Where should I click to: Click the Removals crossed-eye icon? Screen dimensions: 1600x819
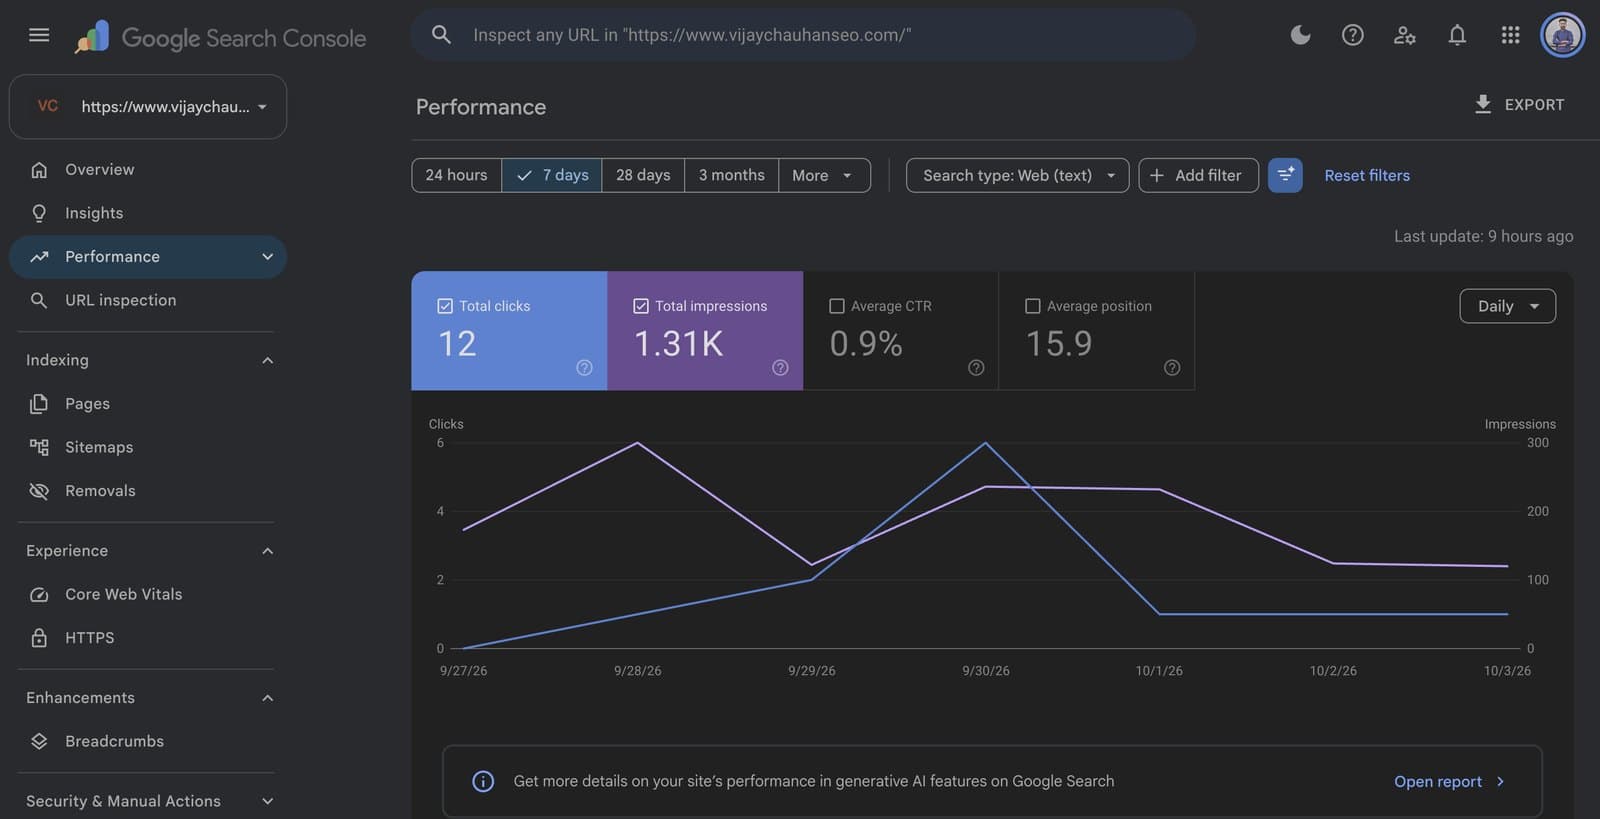[x=39, y=491]
